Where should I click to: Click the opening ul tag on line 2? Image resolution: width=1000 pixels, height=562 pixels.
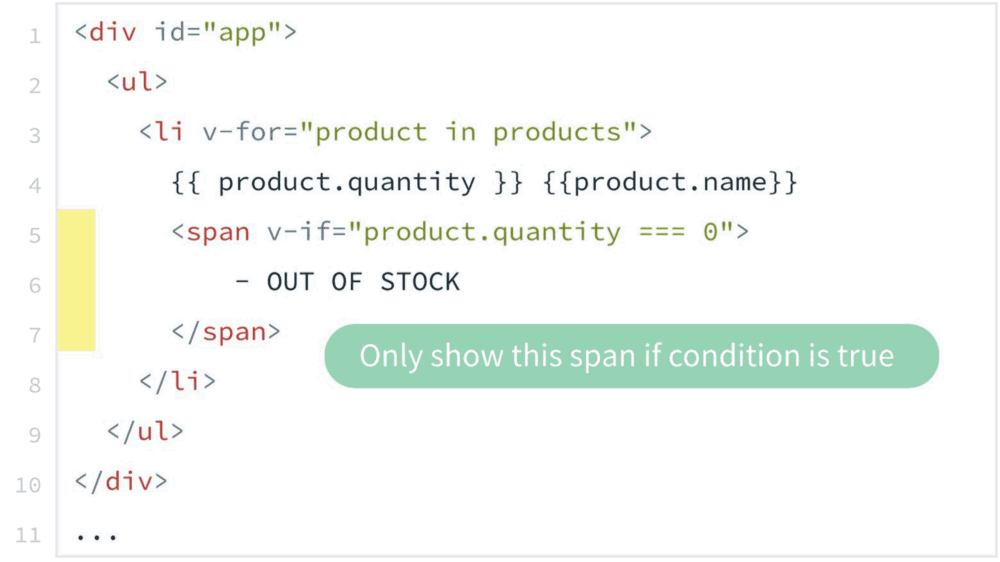137,82
